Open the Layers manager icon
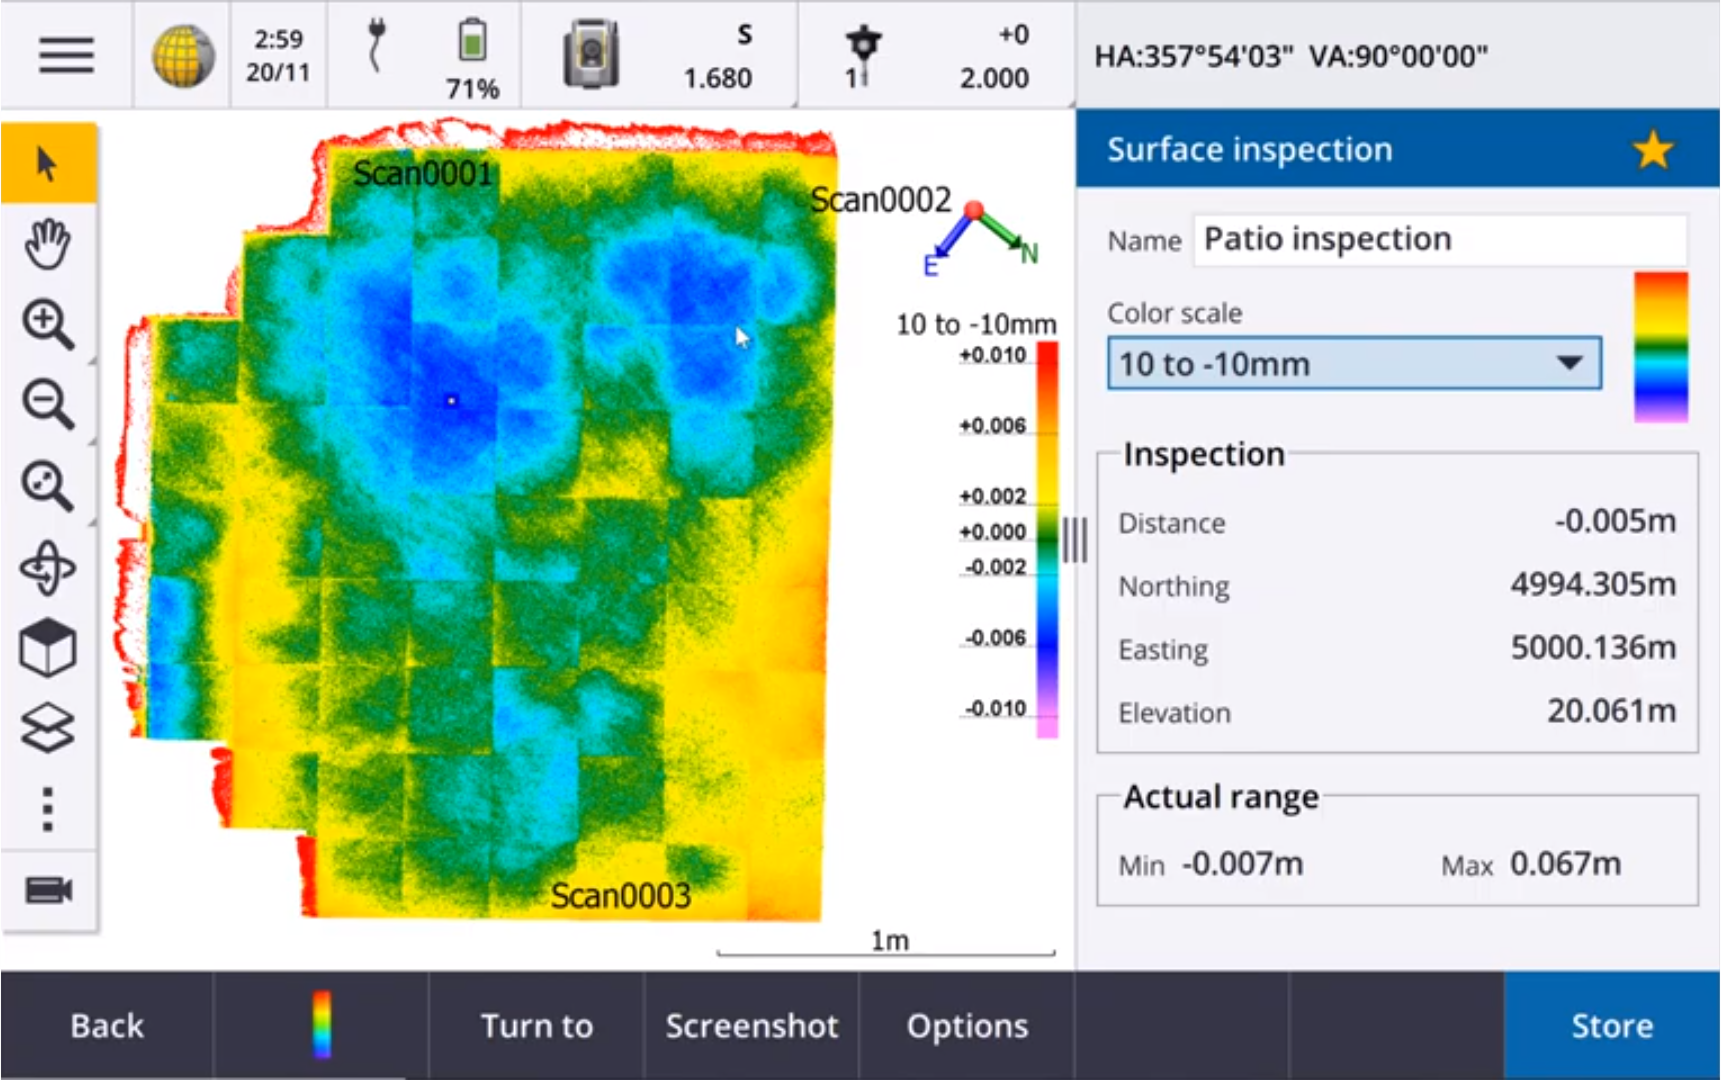Image resolution: width=1721 pixels, height=1080 pixels. click(x=46, y=727)
